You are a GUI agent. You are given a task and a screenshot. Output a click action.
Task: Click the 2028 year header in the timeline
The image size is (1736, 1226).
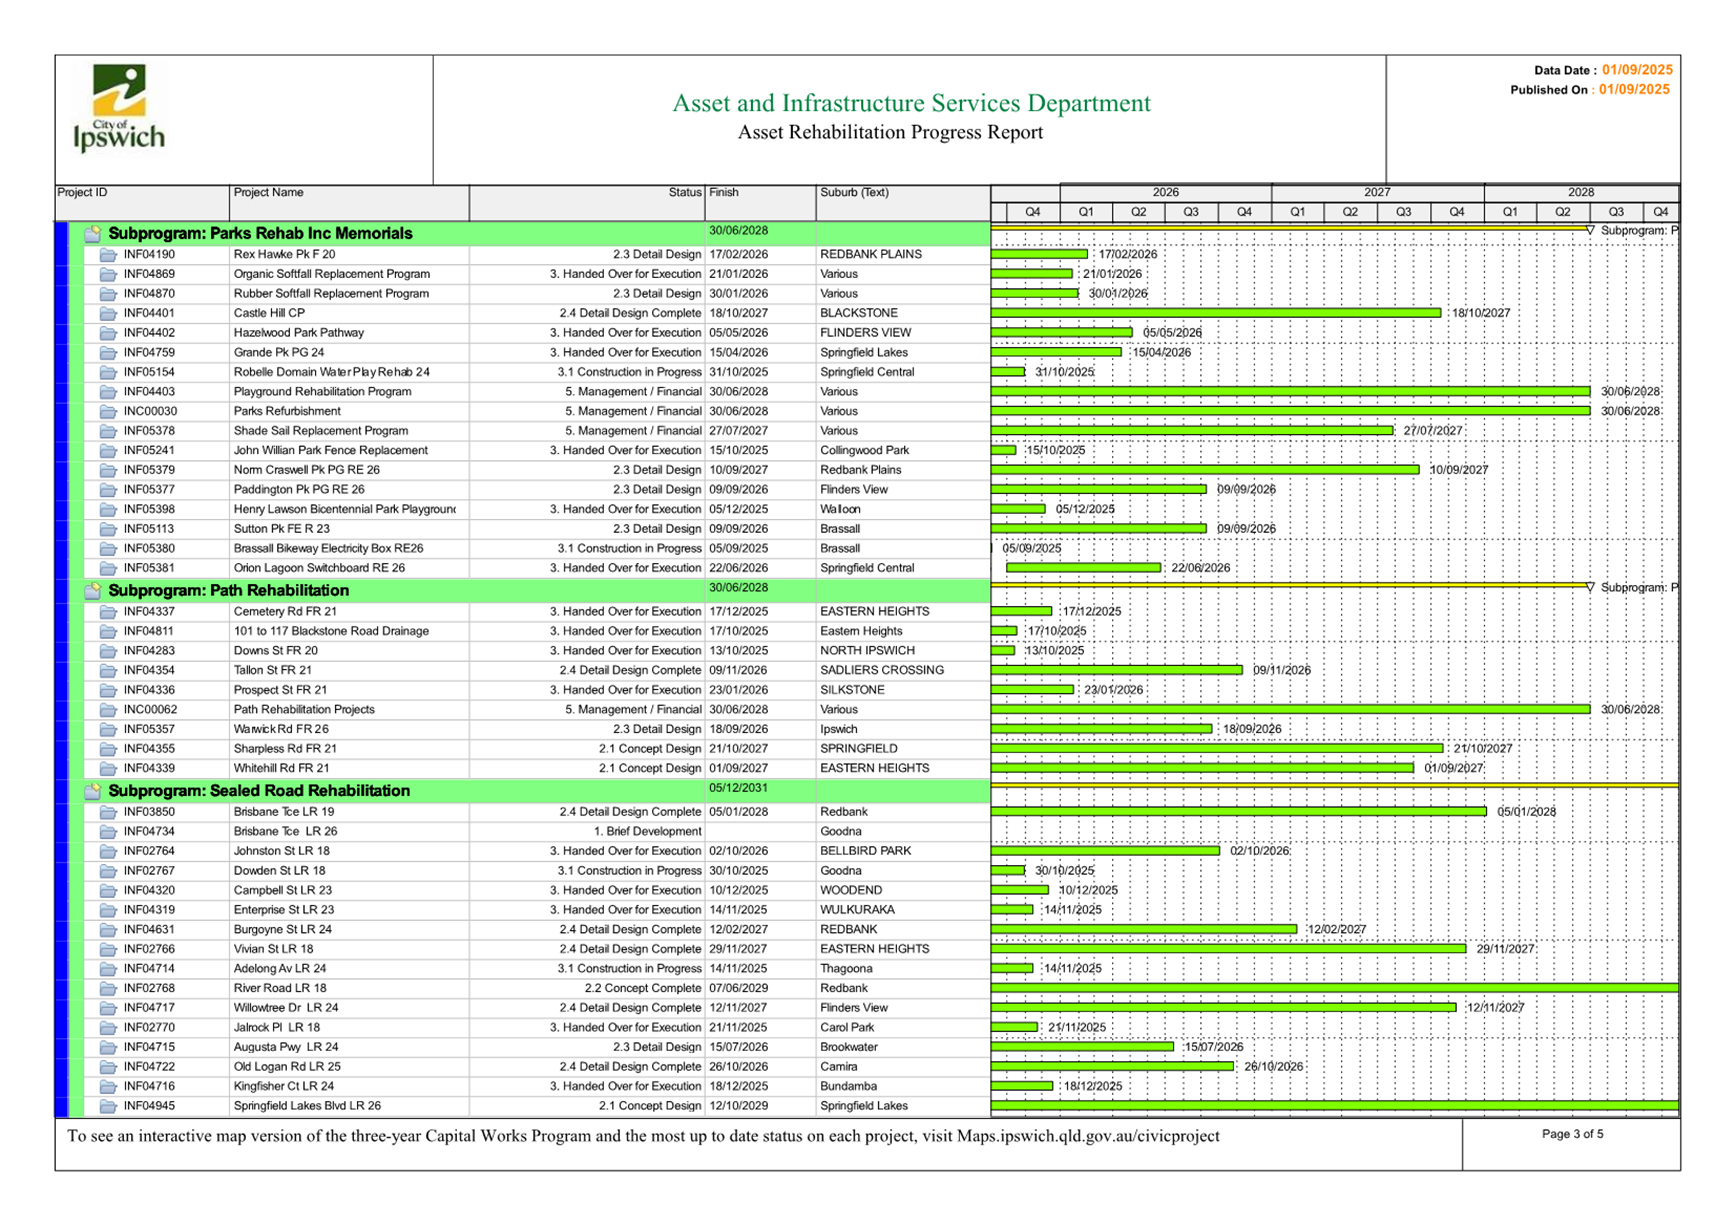(1580, 193)
